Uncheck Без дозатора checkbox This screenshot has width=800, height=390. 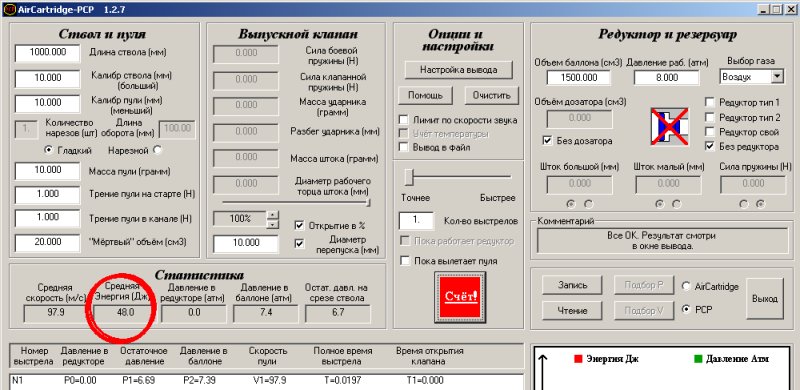[547, 140]
